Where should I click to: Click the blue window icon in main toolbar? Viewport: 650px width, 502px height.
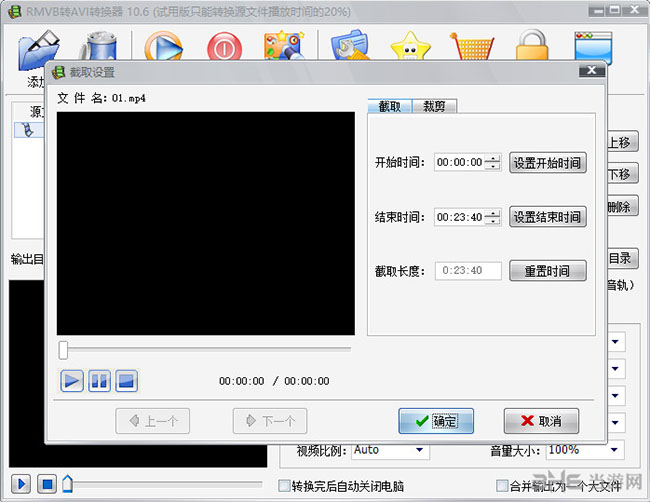[593, 47]
